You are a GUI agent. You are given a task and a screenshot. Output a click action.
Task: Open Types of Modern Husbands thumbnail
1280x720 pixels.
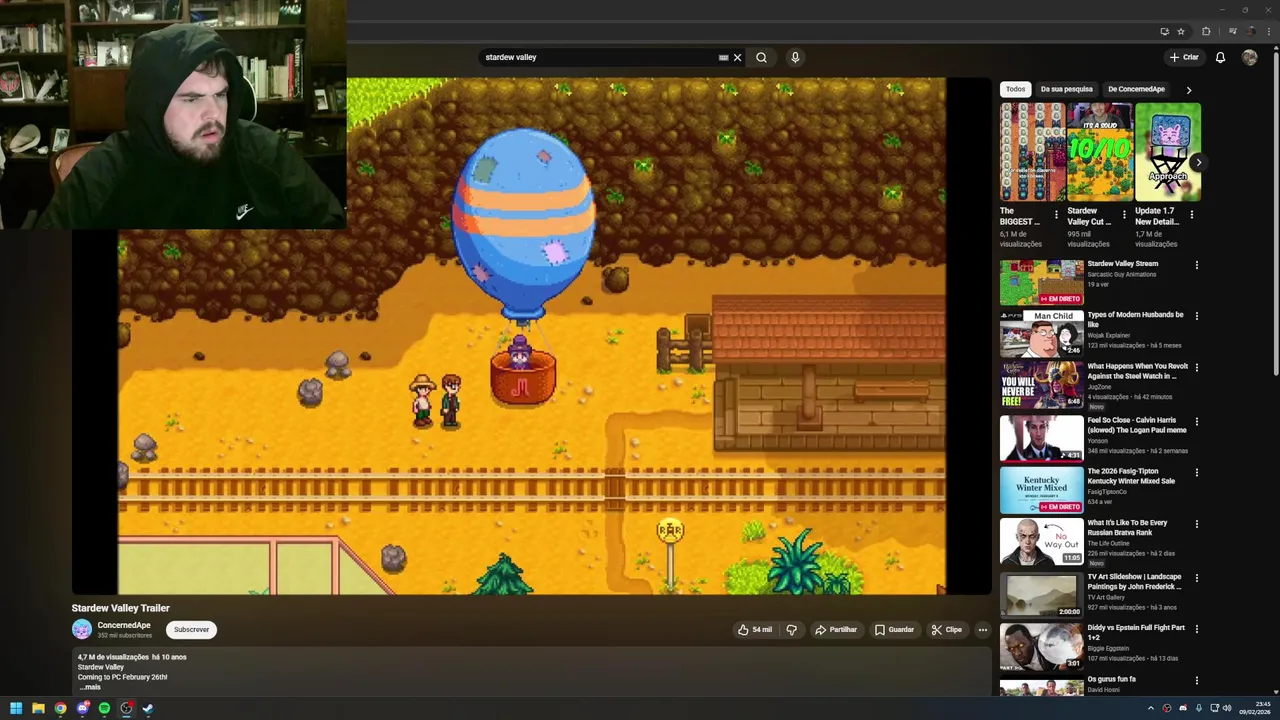pos(1041,334)
